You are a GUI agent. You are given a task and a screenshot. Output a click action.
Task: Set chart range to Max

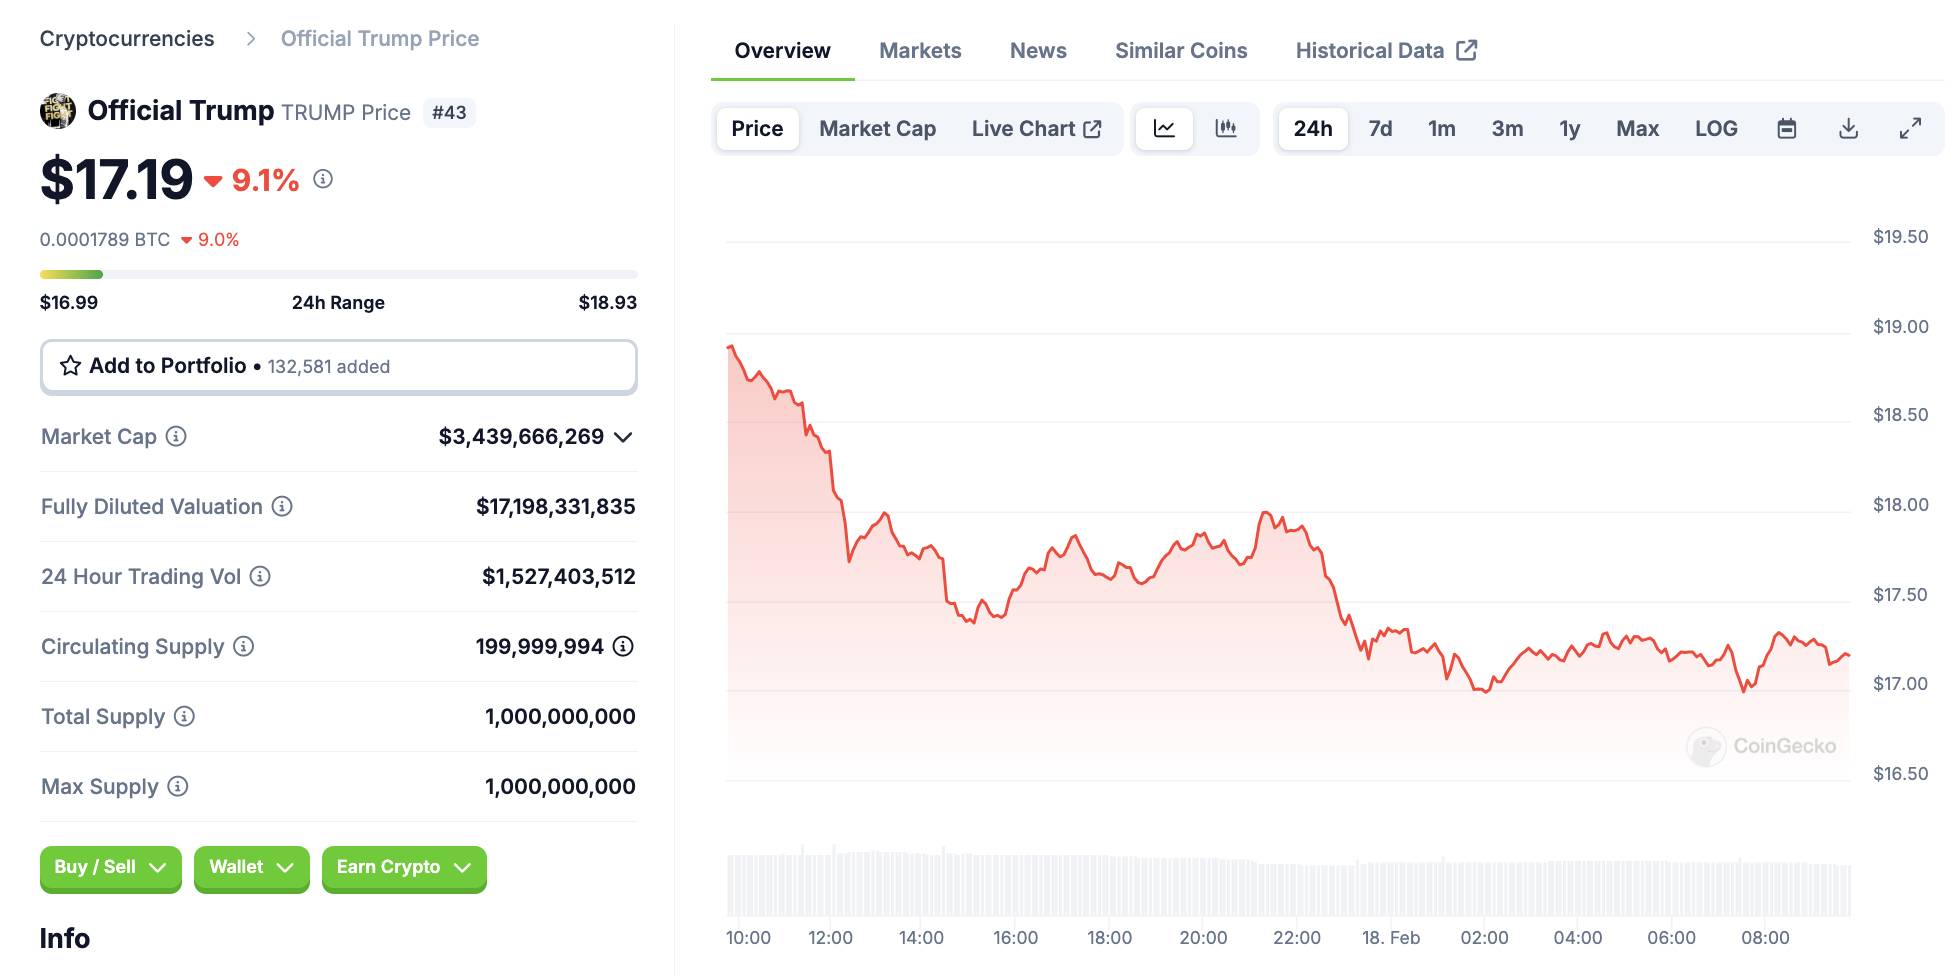coord(1638,128)
